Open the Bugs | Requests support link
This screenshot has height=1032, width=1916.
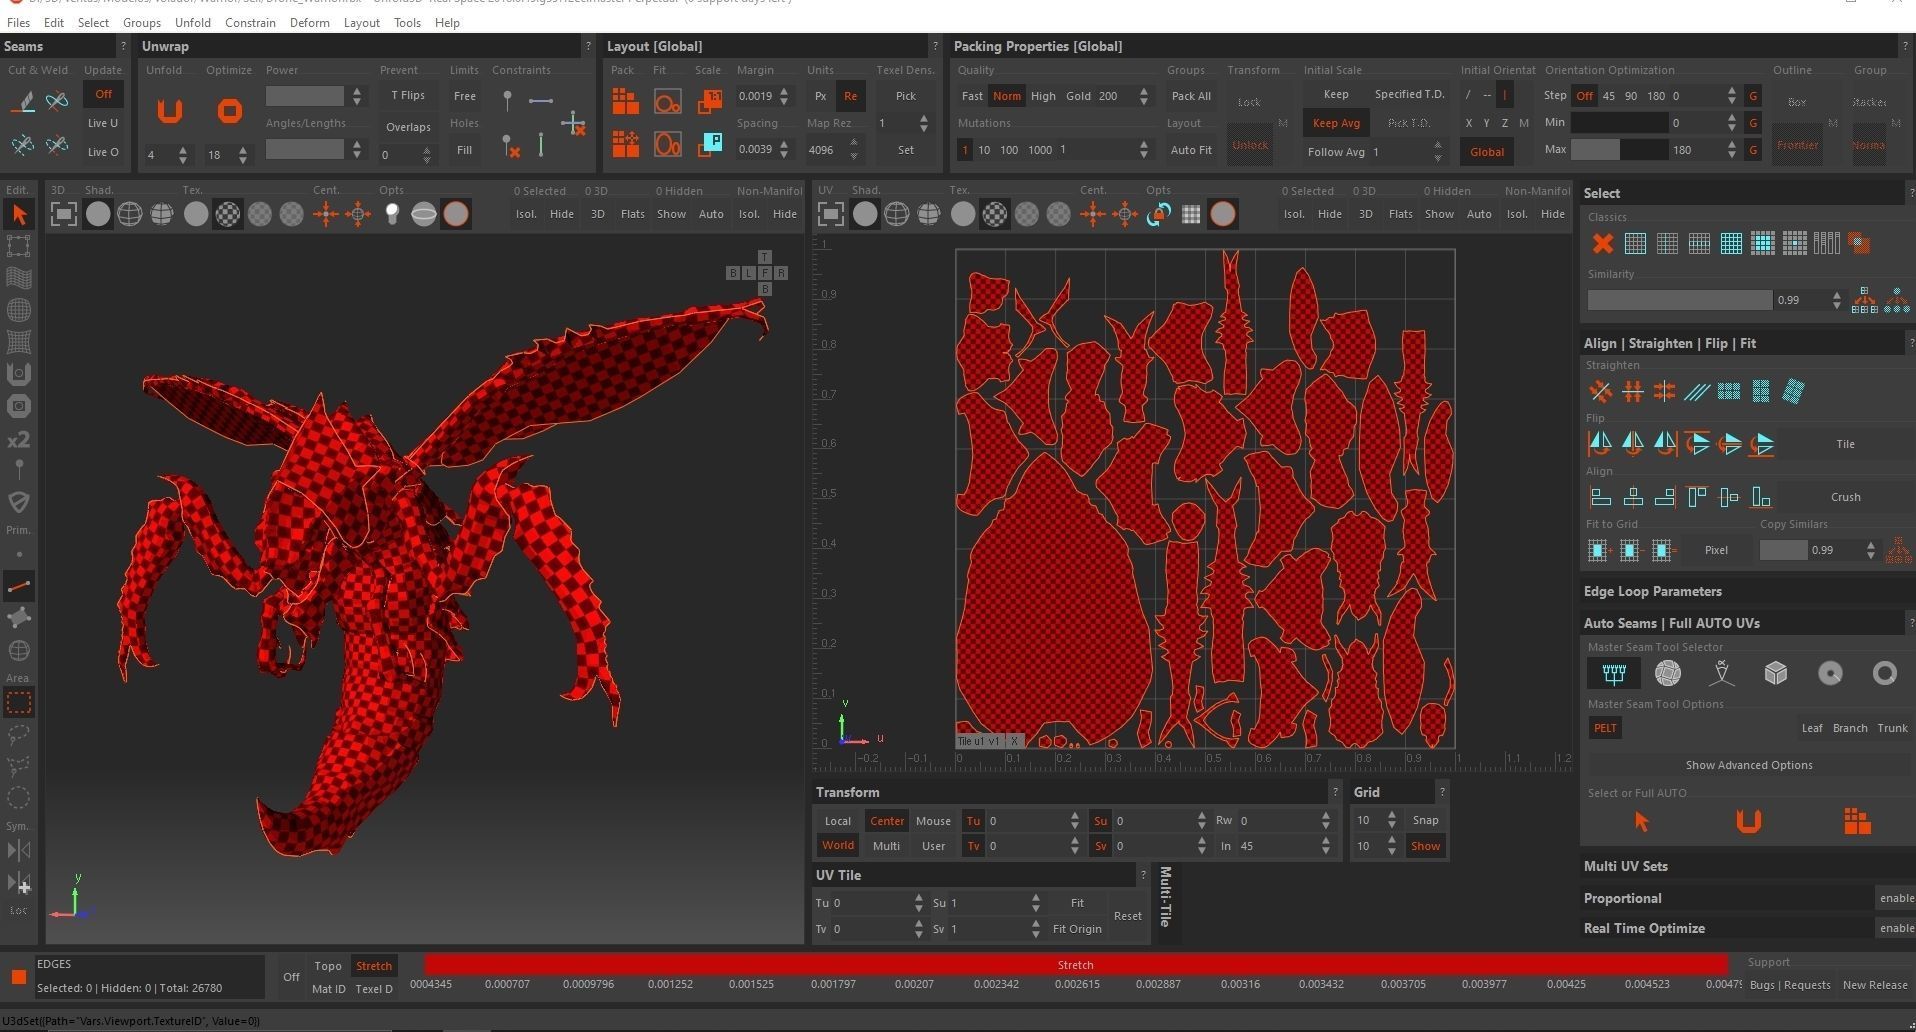coord(1789,985)
